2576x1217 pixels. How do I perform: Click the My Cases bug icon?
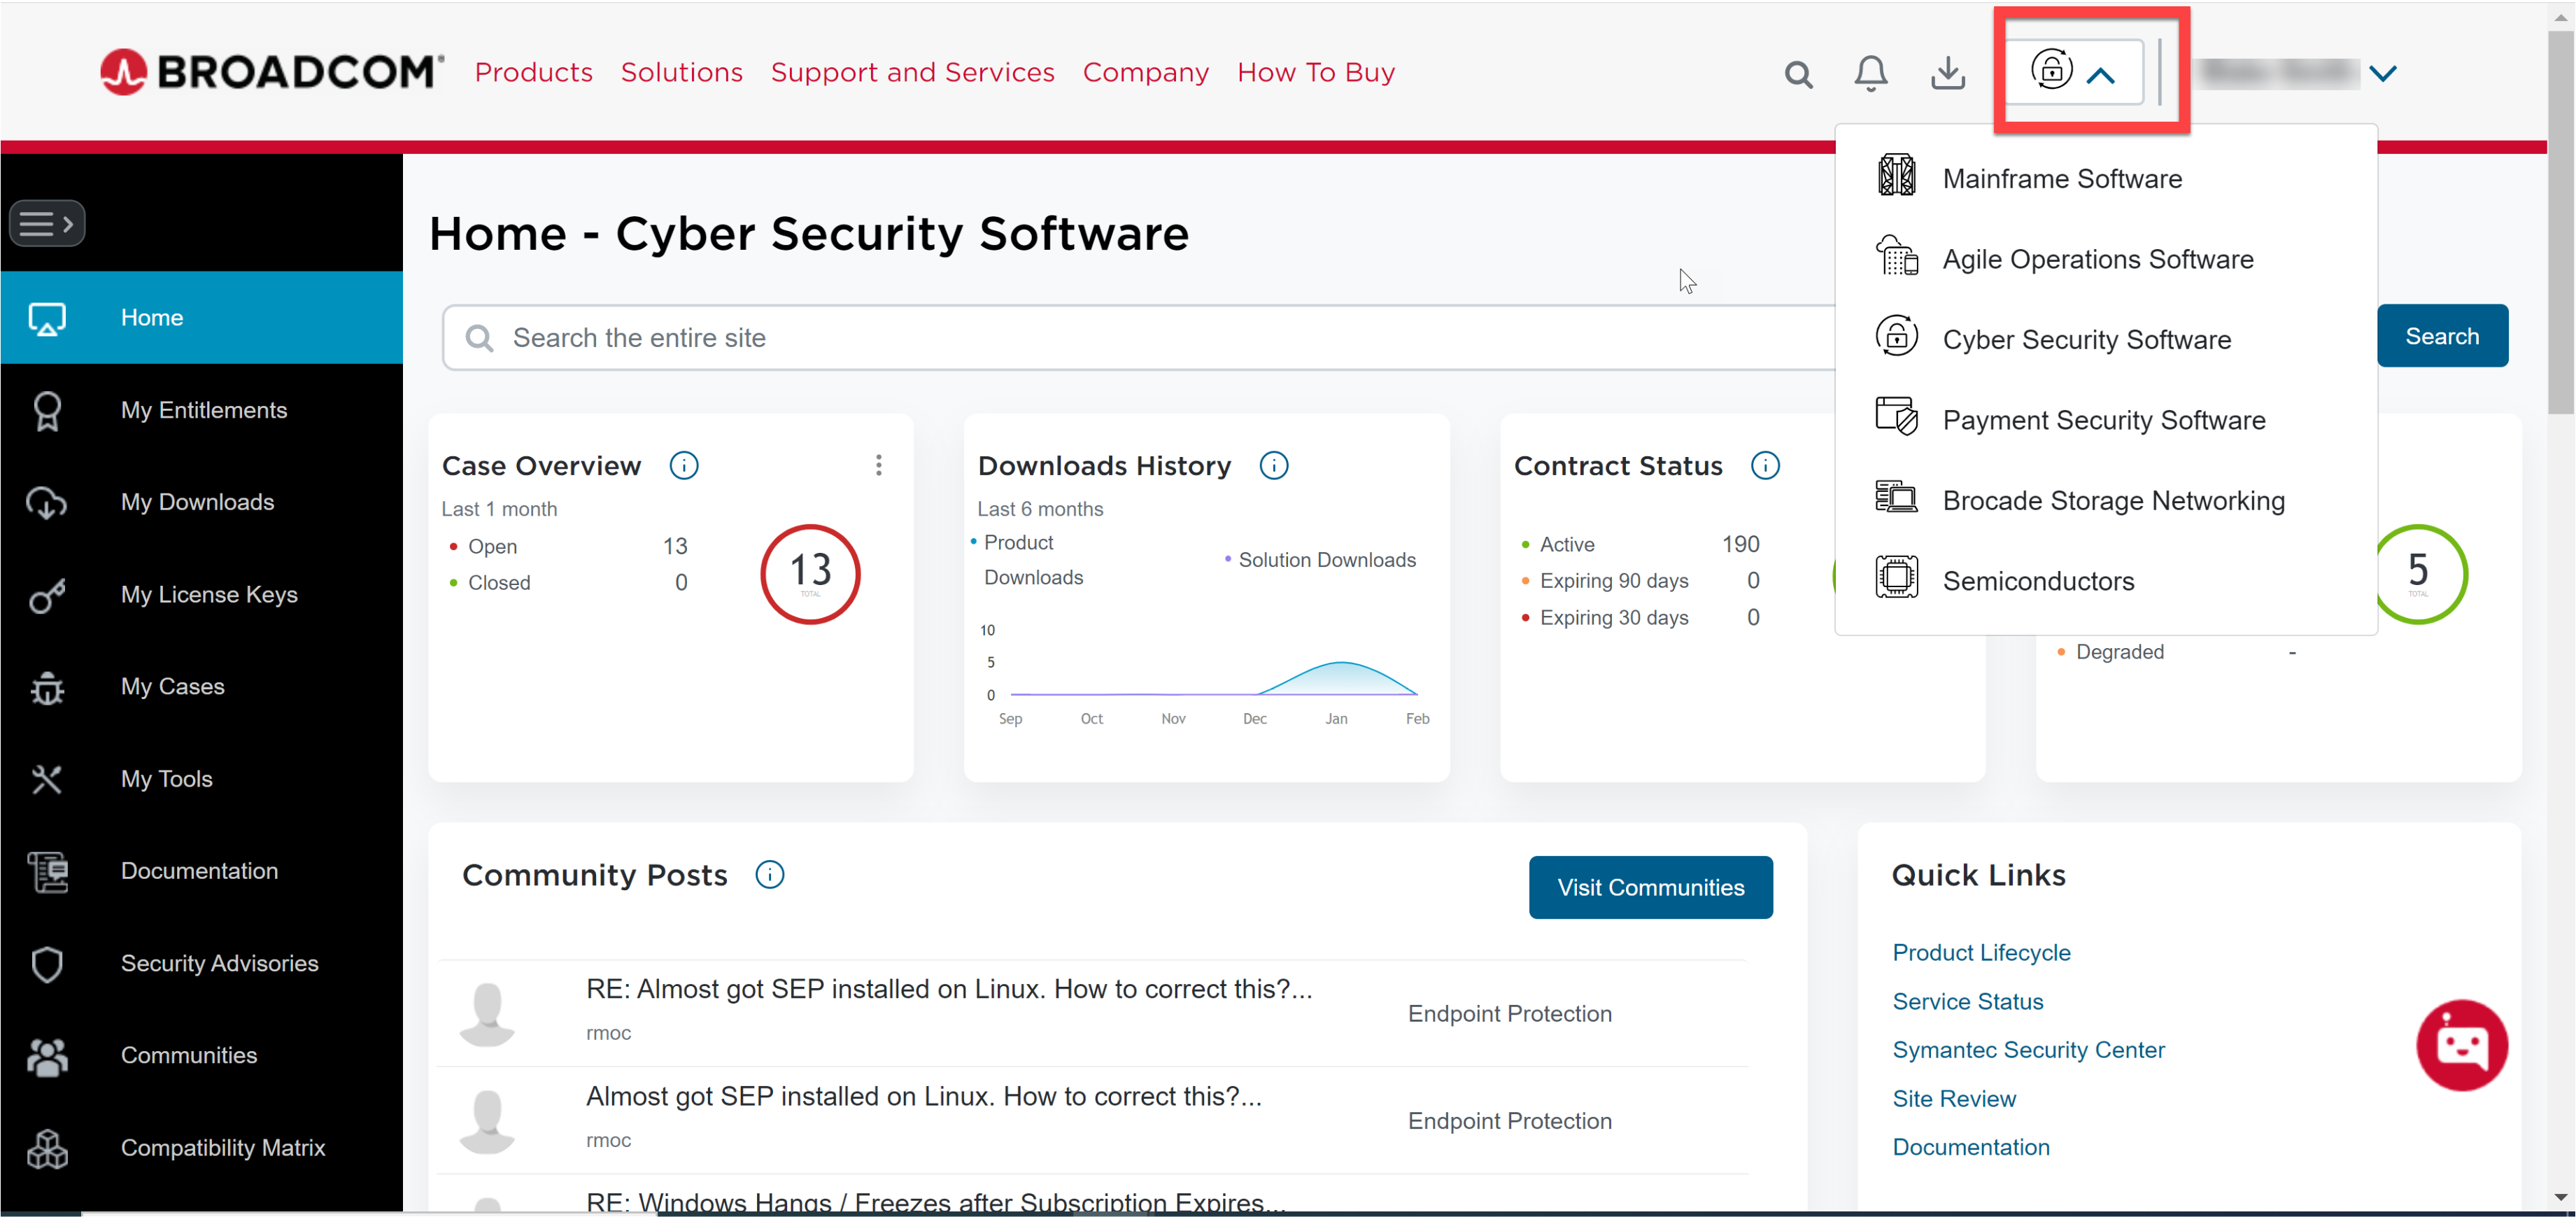pos(47,687)
